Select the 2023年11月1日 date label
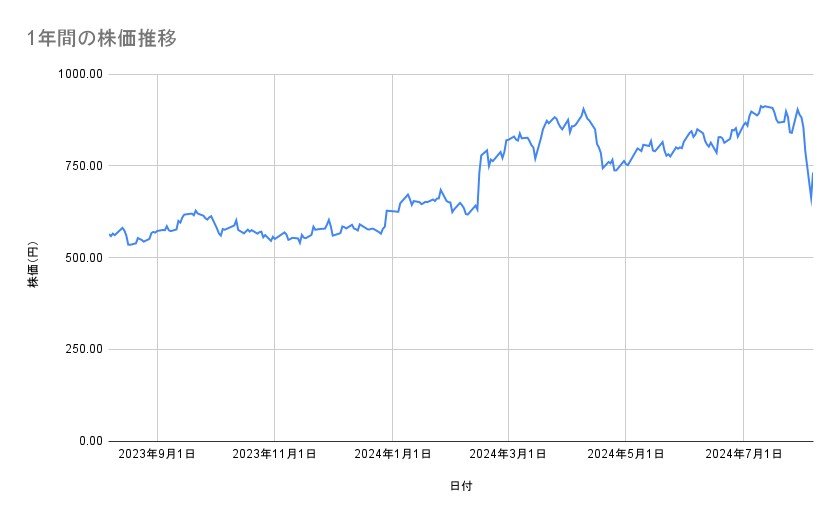 [274, 455]
